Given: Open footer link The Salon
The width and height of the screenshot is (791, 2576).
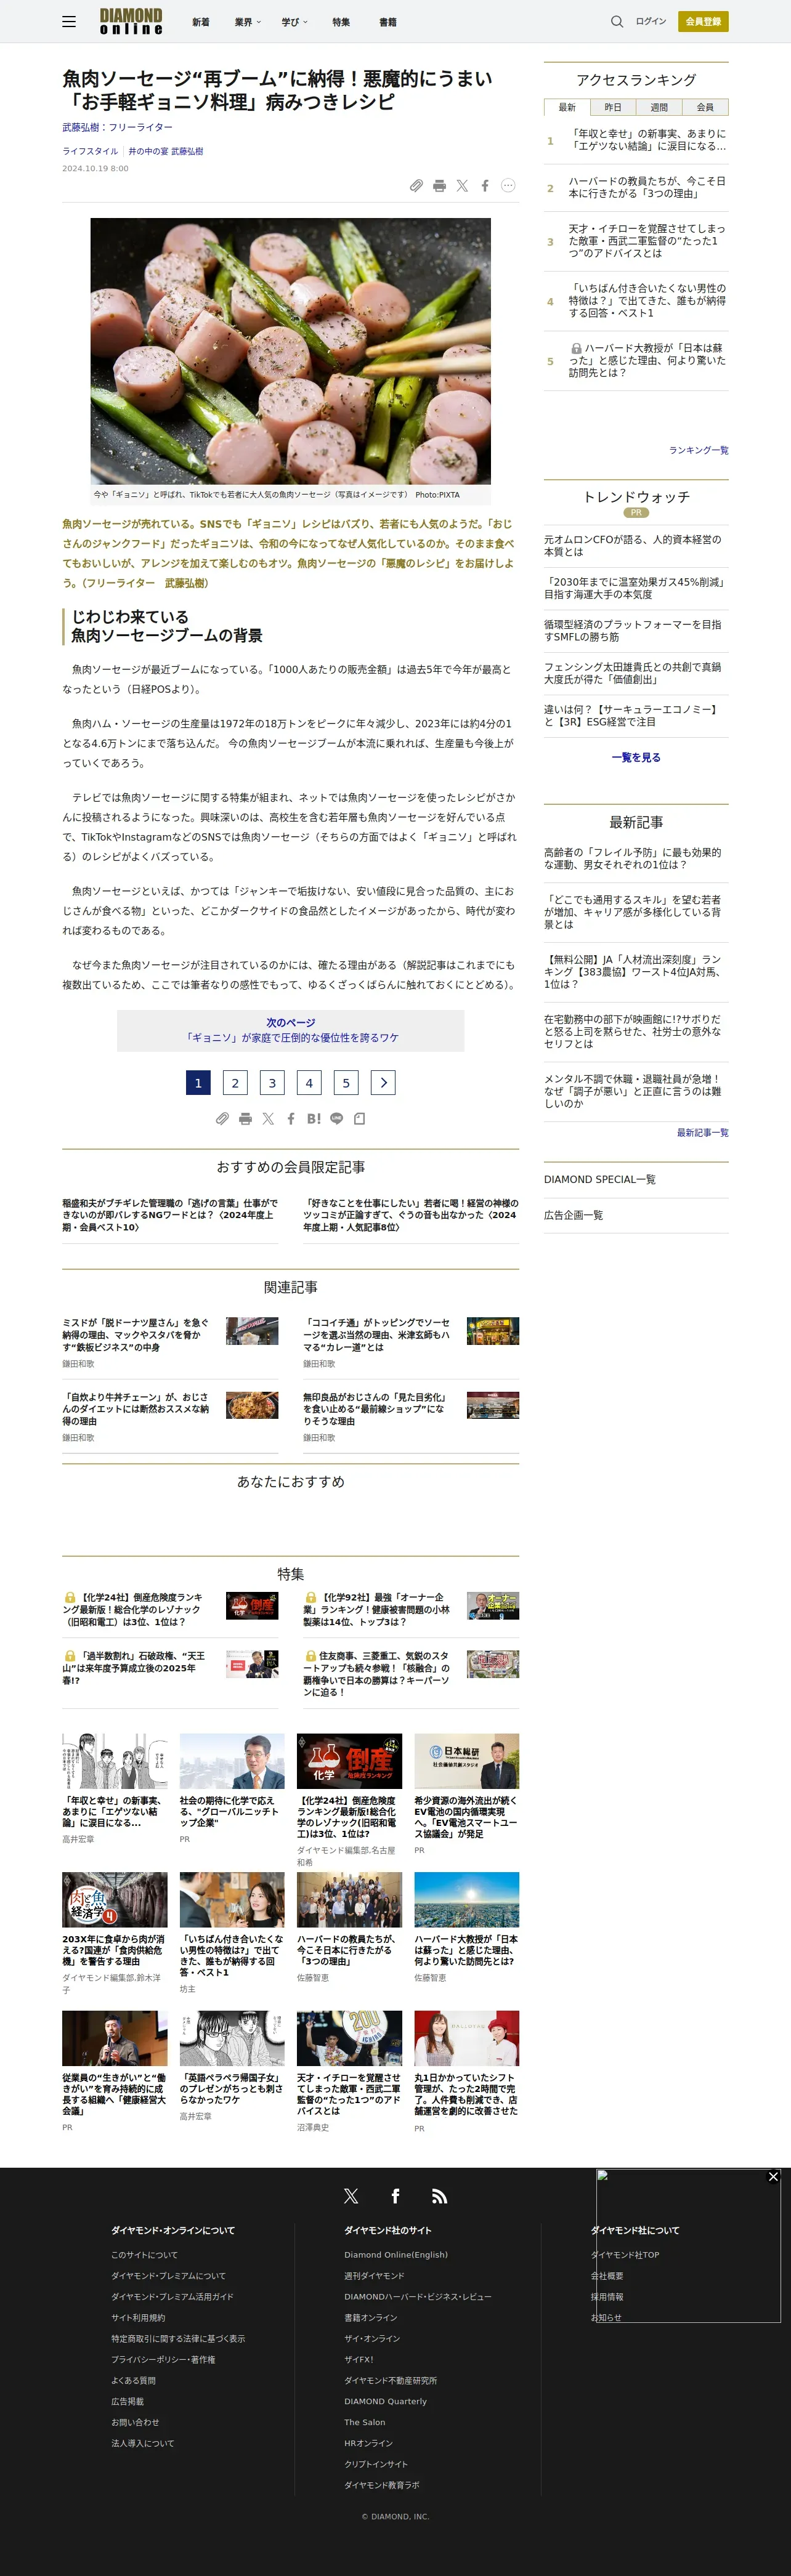Looking at the screenshot, I should 365,2422.
